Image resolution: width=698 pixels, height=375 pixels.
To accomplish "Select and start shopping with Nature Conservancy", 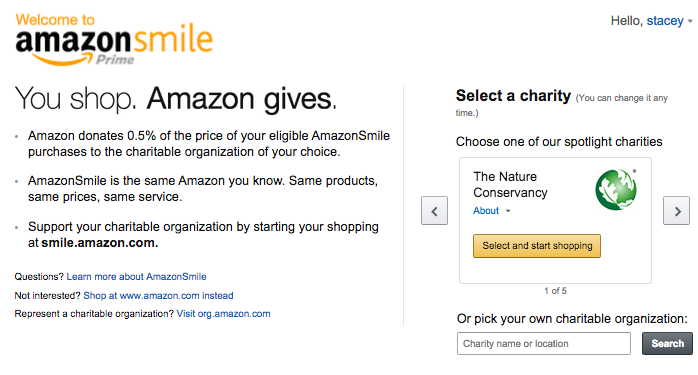I will [537, 246].
